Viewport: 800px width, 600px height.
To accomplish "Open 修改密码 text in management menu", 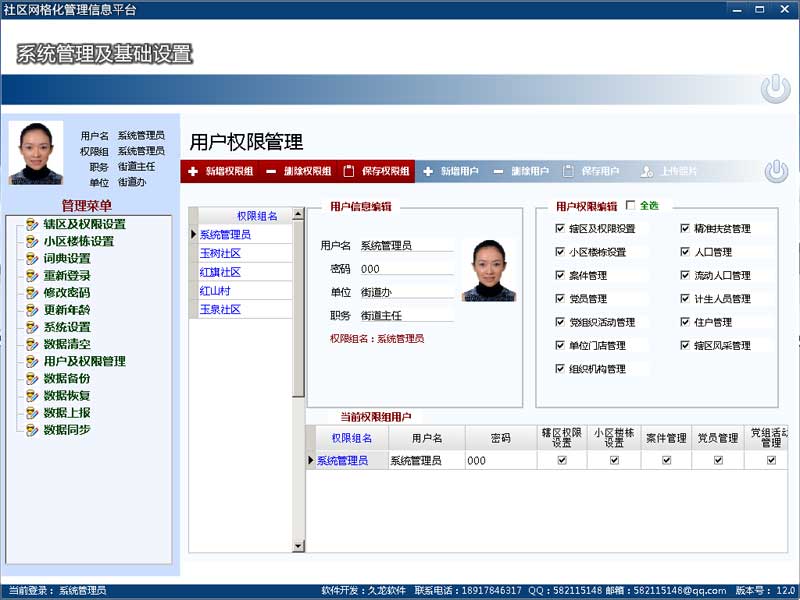I will coord(67,292).
